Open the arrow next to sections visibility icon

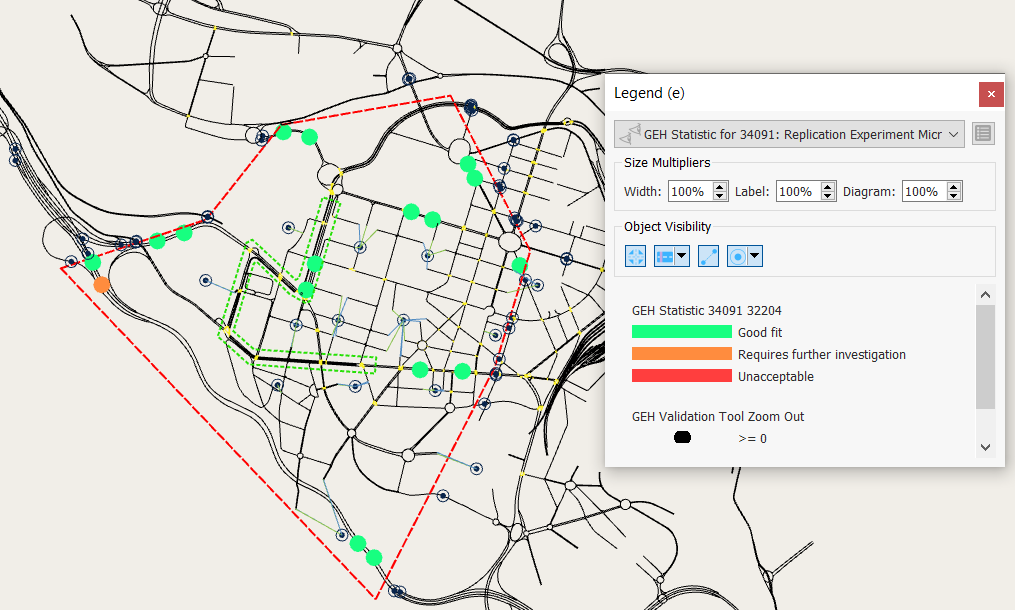(682, 256)
